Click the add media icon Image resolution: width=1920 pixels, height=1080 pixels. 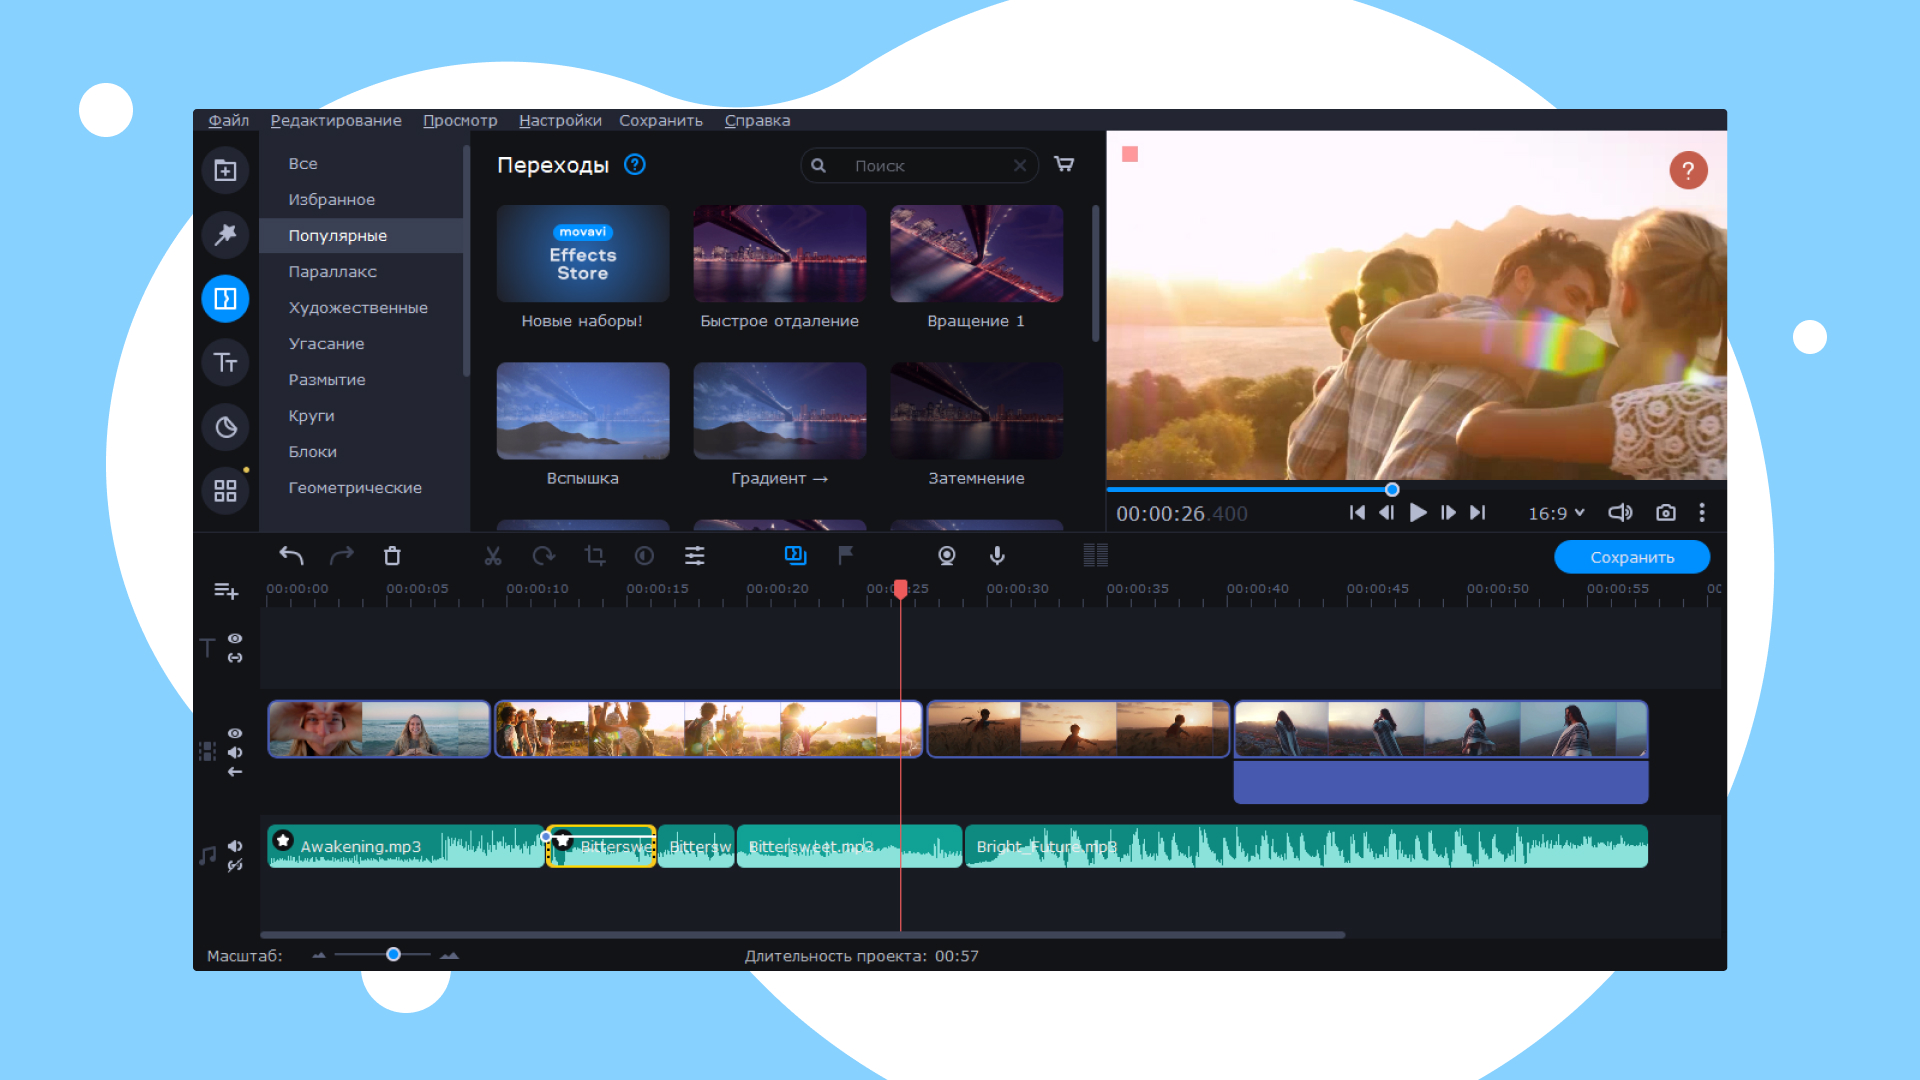click(x=224, y=170)
